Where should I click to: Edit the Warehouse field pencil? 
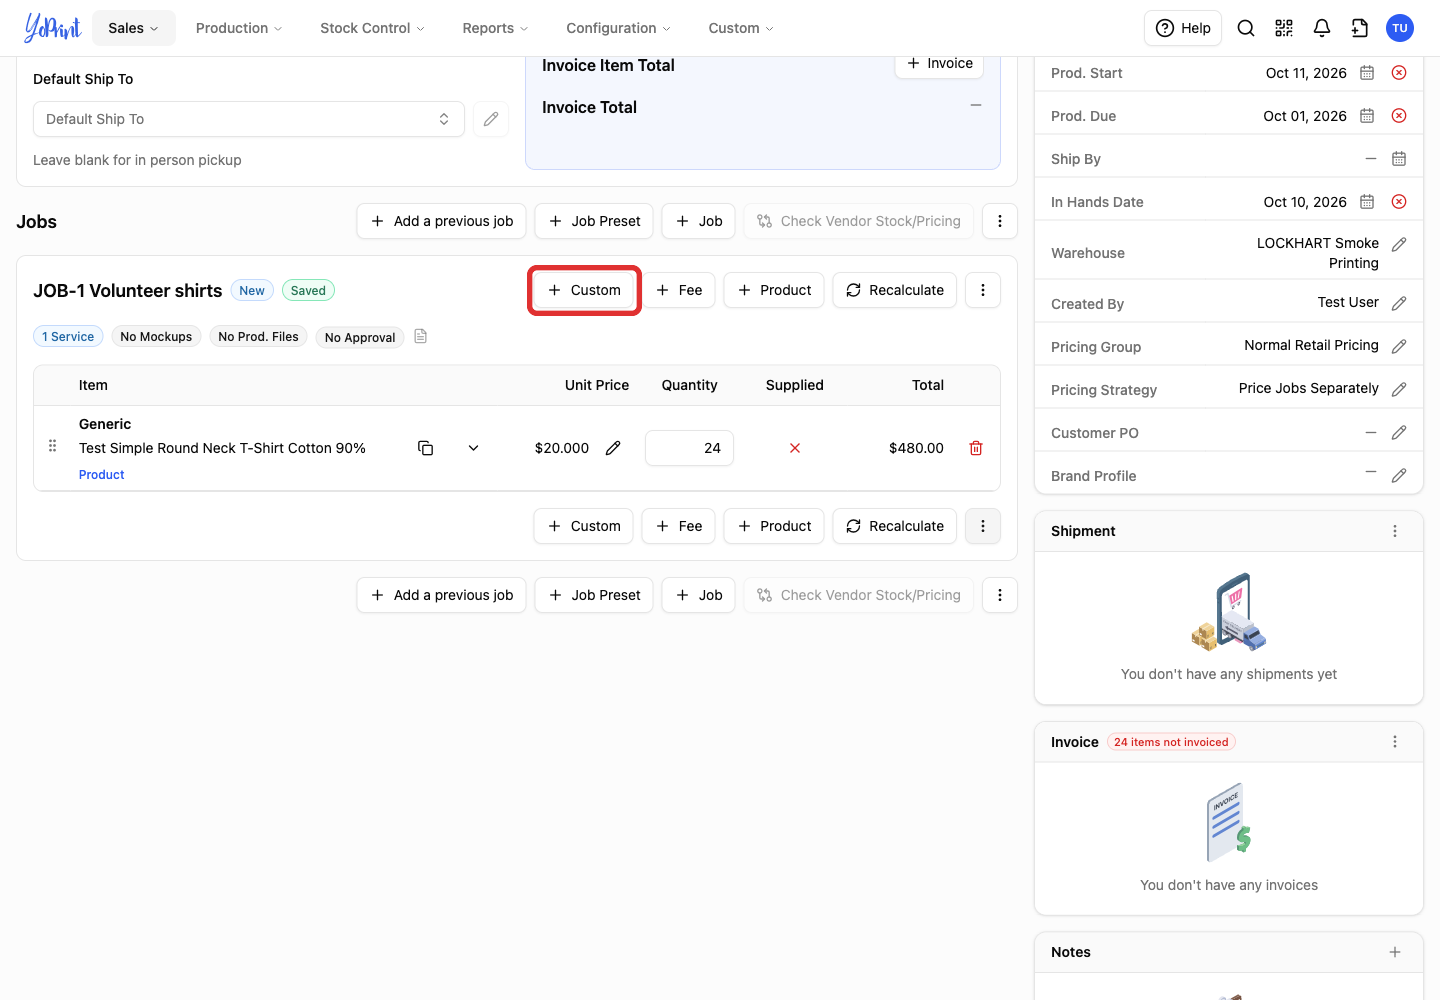(1399, 244)
